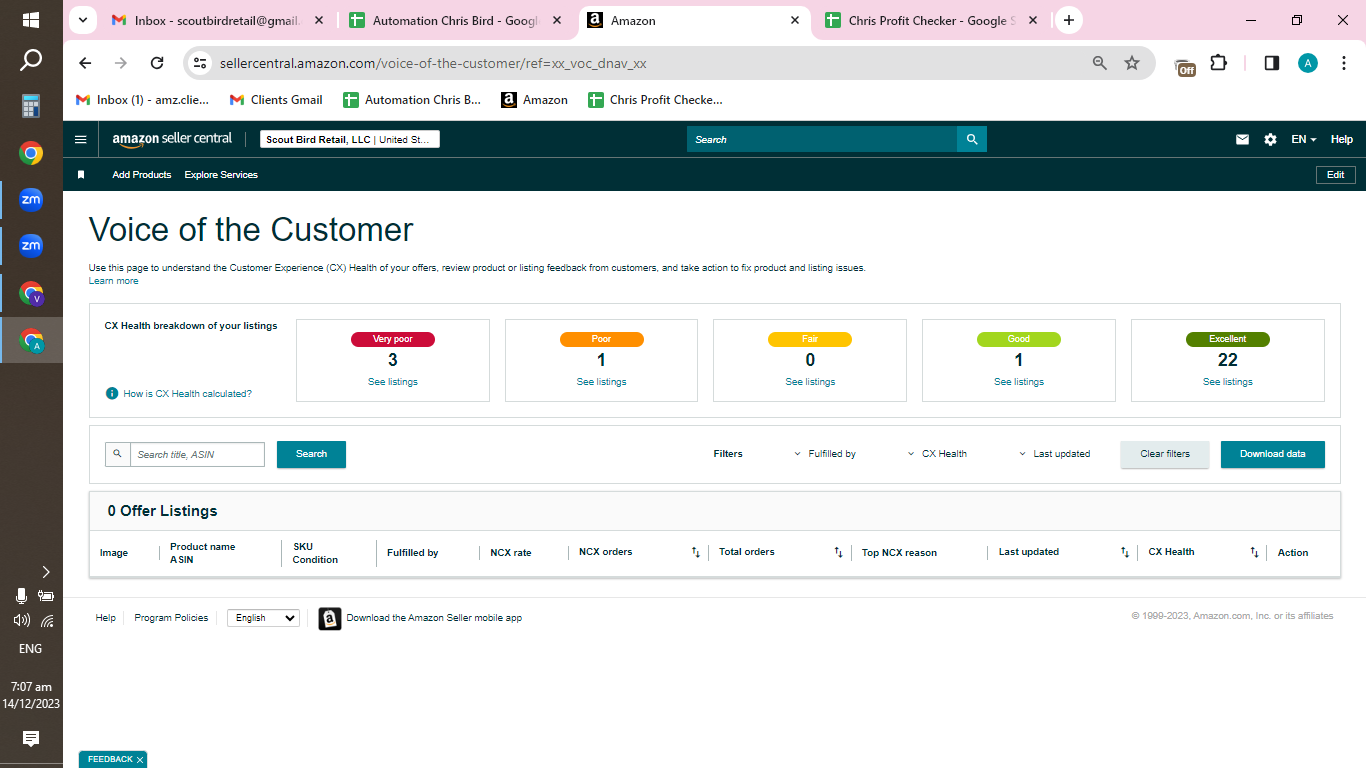The height and width of the screenshot is (768, 1366).
Task: Expand the Chrome tab search dropdown
Action: (82, 20)
